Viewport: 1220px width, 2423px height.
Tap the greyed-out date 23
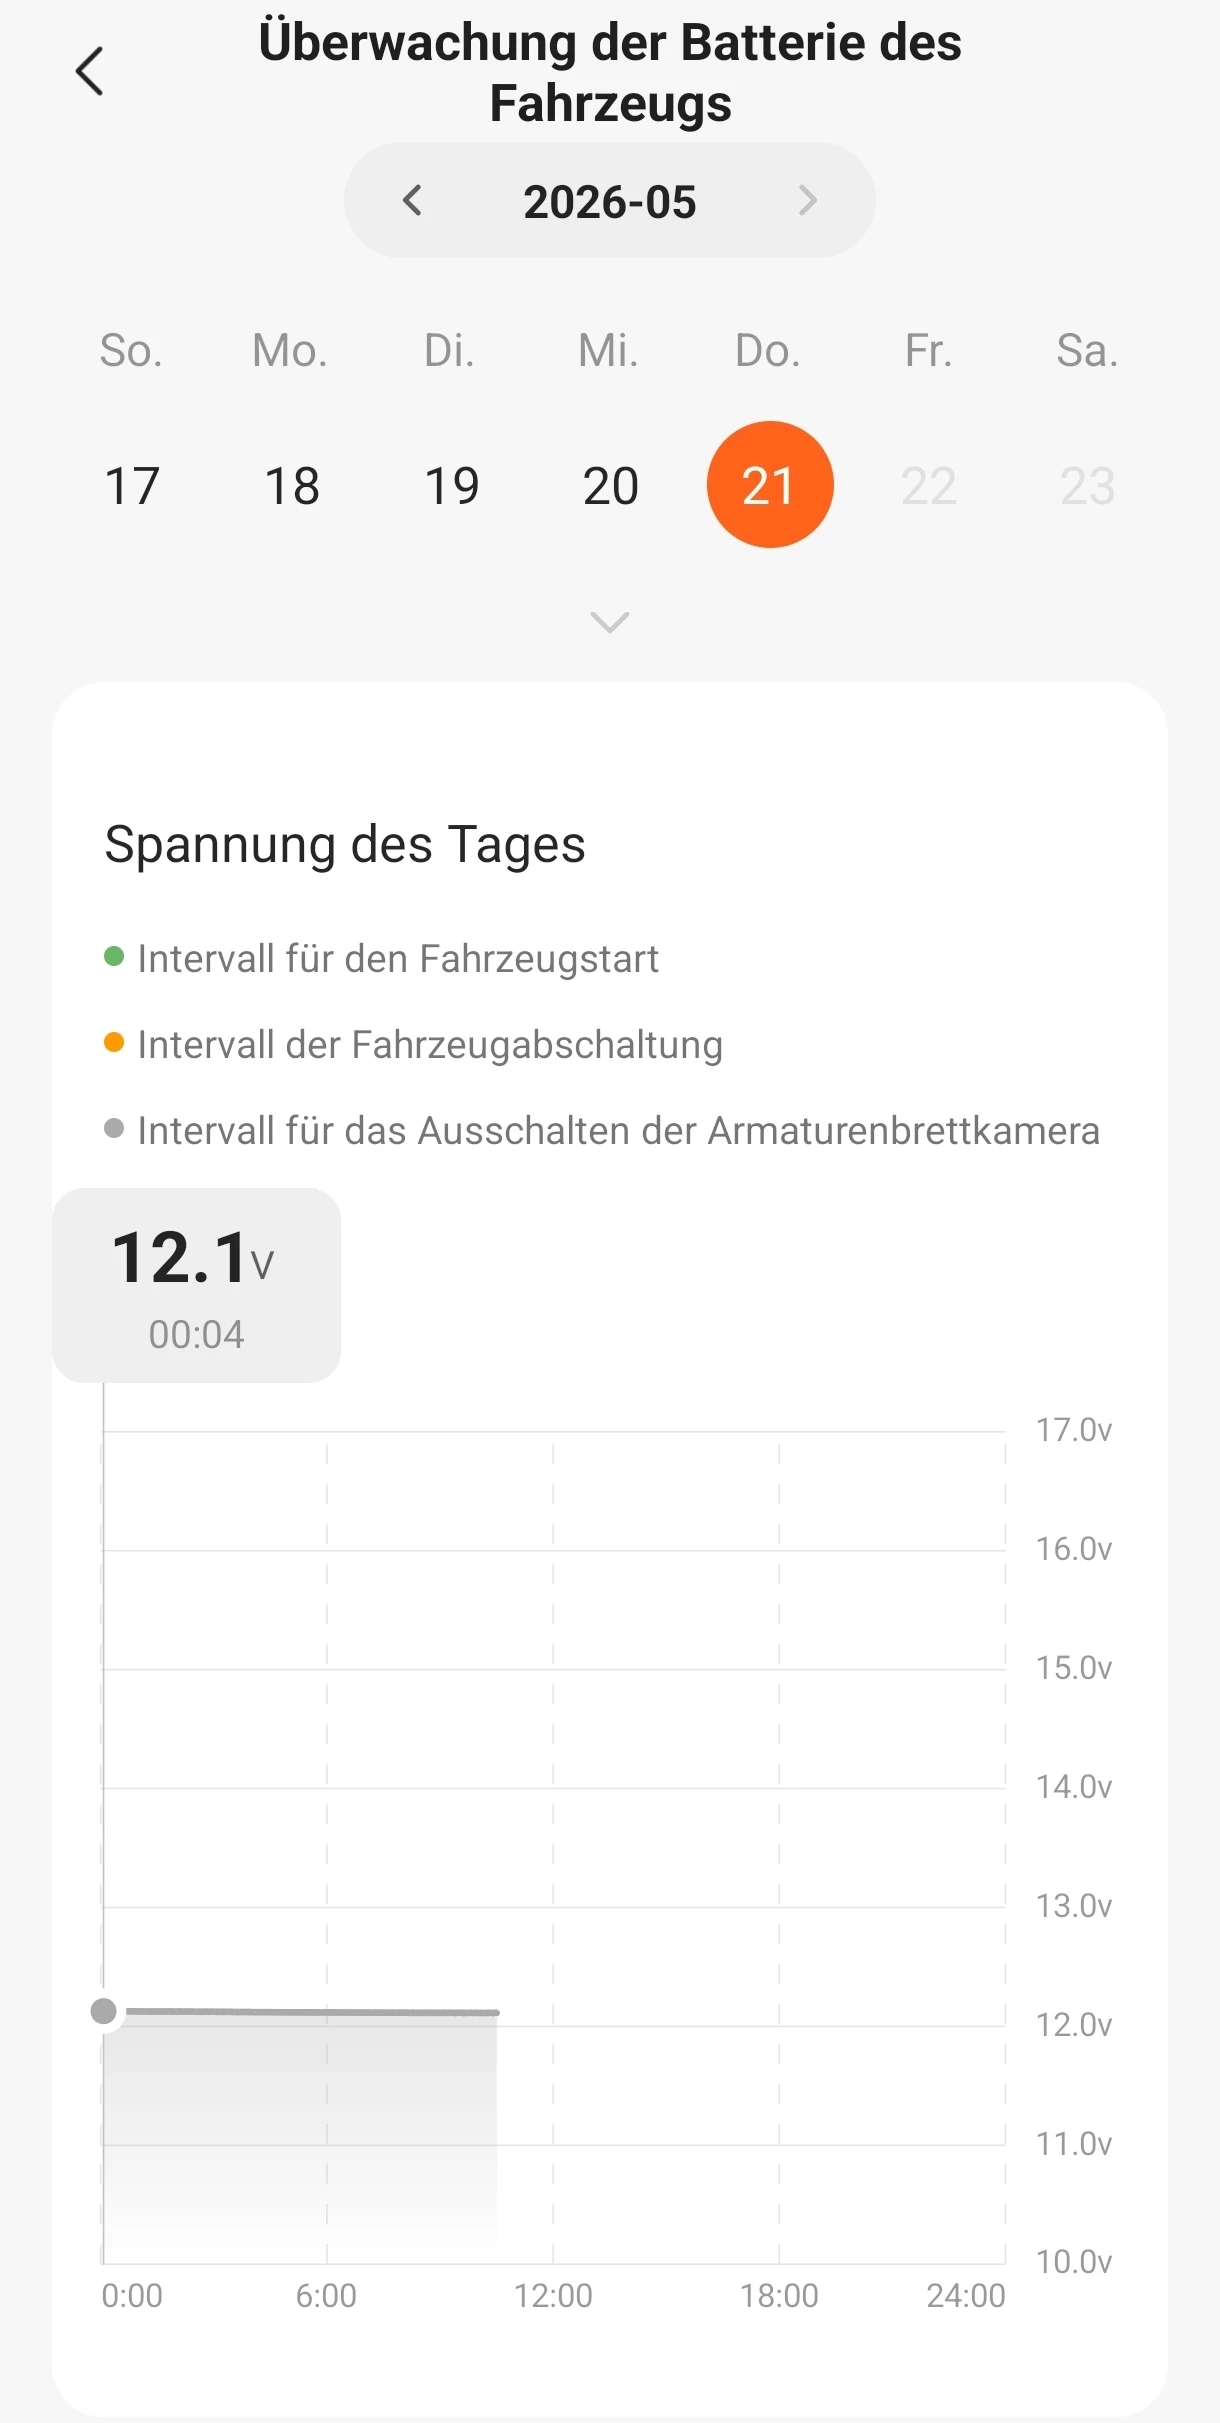[1088, 486]
